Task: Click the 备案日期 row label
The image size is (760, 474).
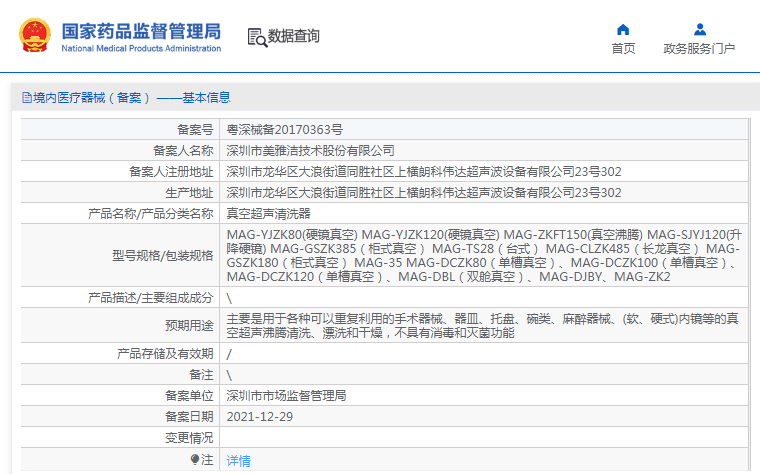Action: pos(189,417)
